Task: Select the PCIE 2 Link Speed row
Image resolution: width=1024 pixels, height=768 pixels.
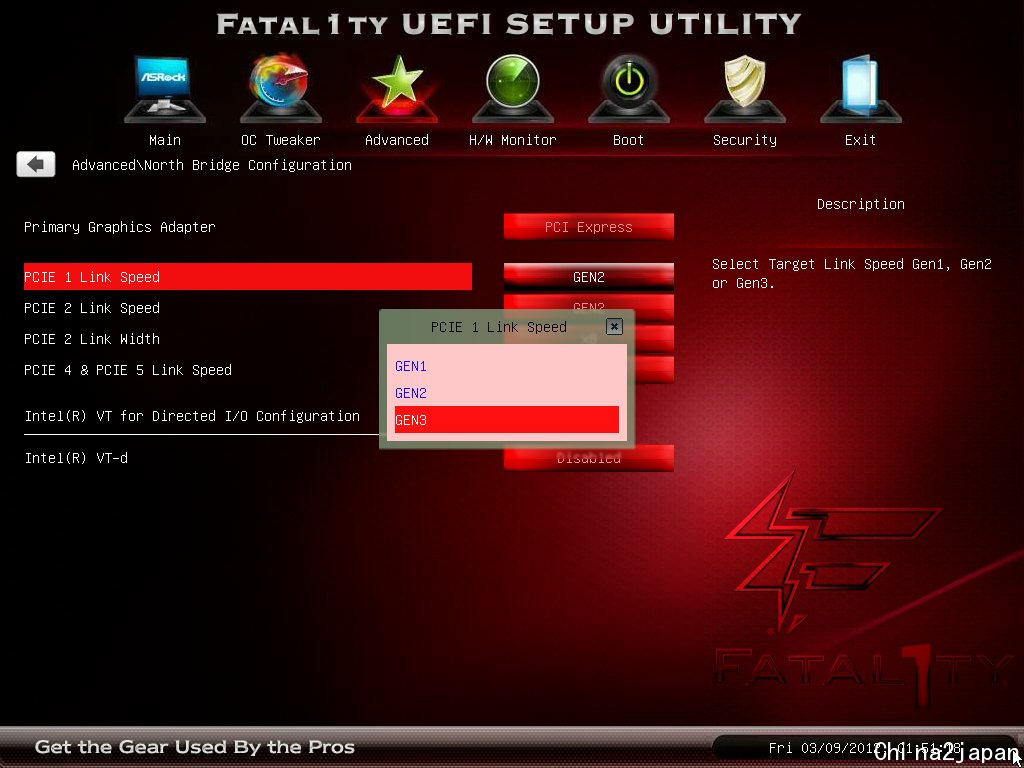Action: pos(91,308)
